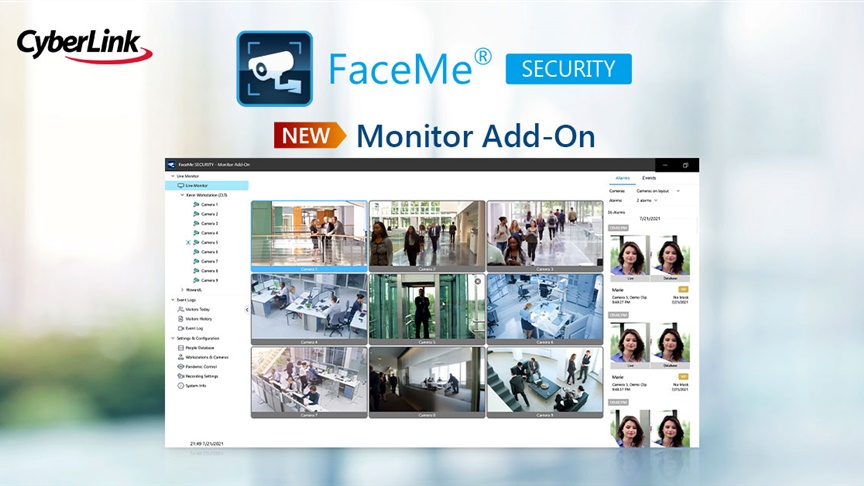The height and width of the screenshot is (486, 864).
Task: Open Event Log via its camera icon
Action: [180, 328]
